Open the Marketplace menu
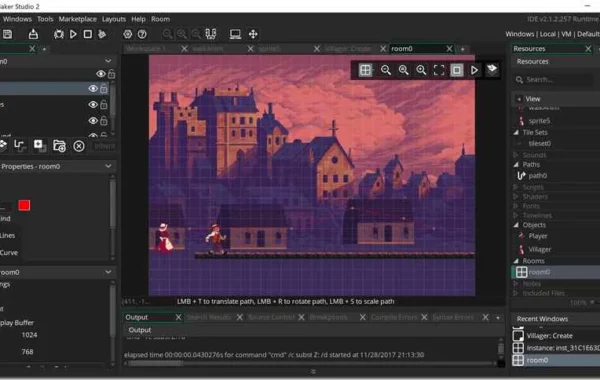The height and width of the screenshot is (380, 600). 77,19
